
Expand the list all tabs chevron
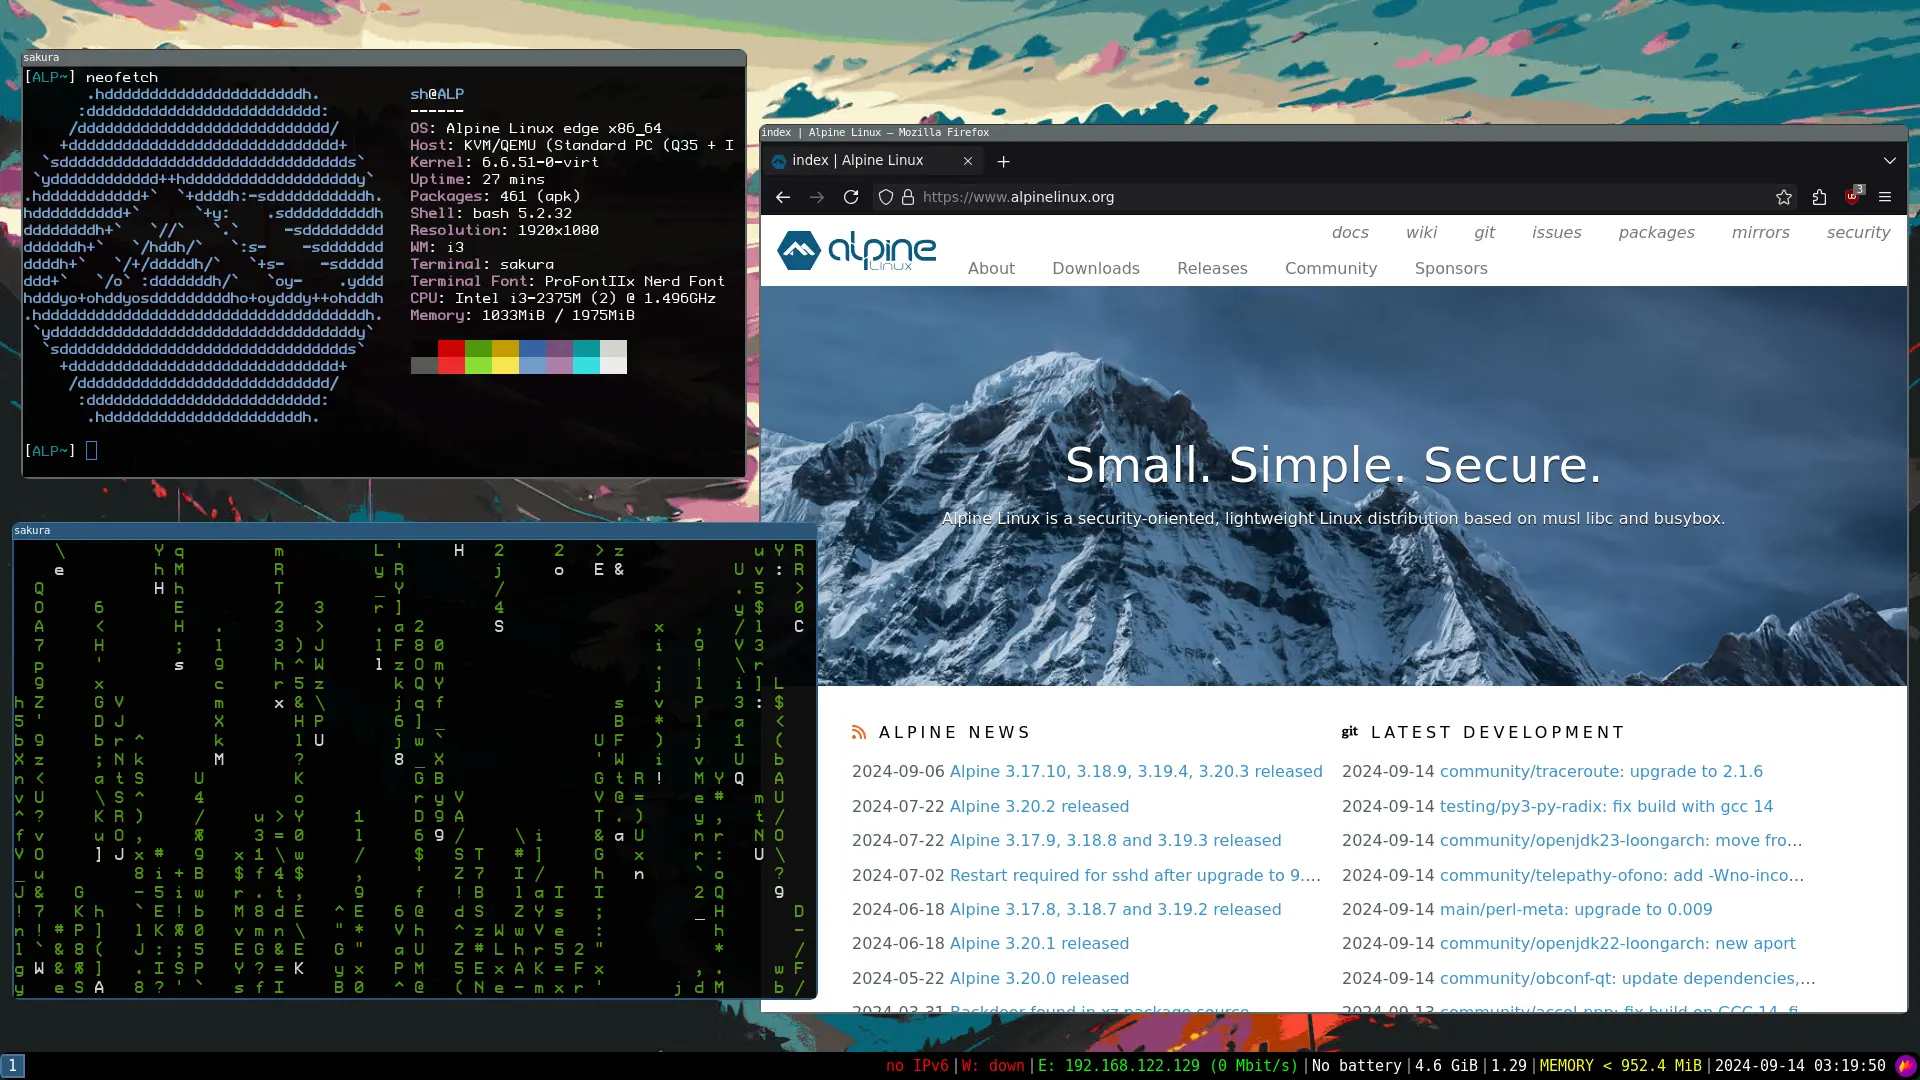click(x=1889, y=161)
